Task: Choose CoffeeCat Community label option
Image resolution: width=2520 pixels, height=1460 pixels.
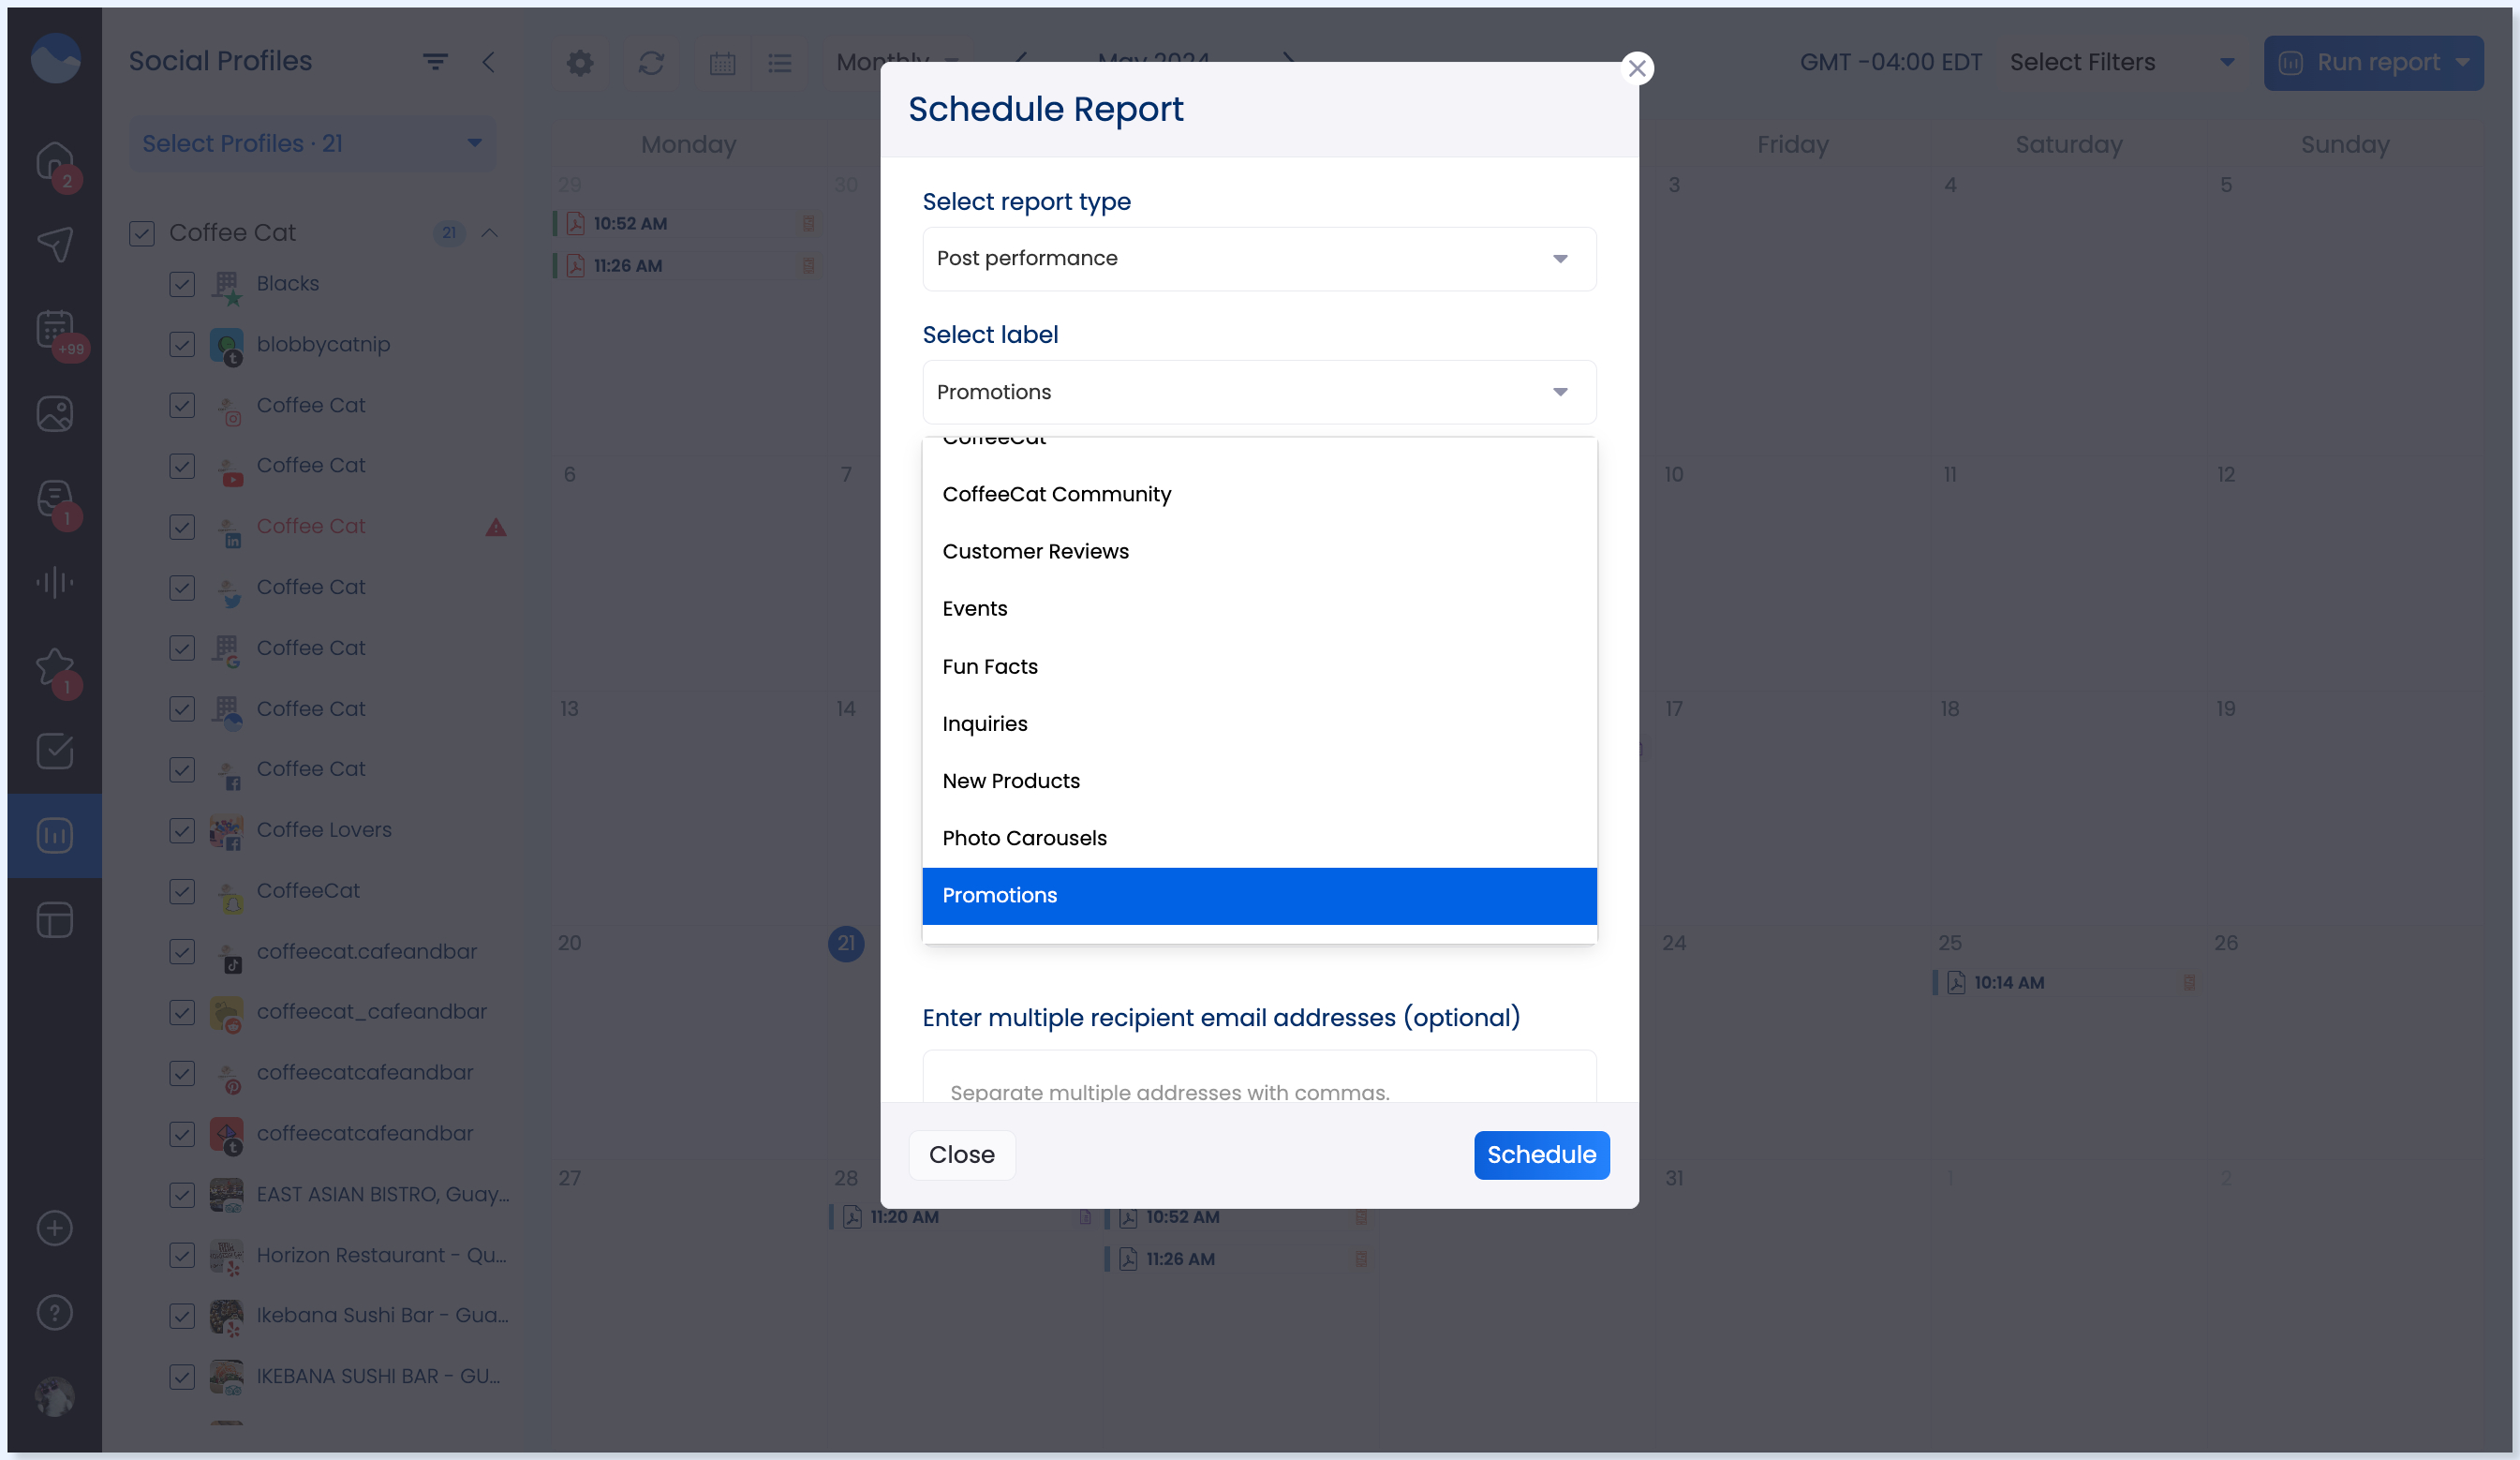Action: click(x=1258, y=494)
